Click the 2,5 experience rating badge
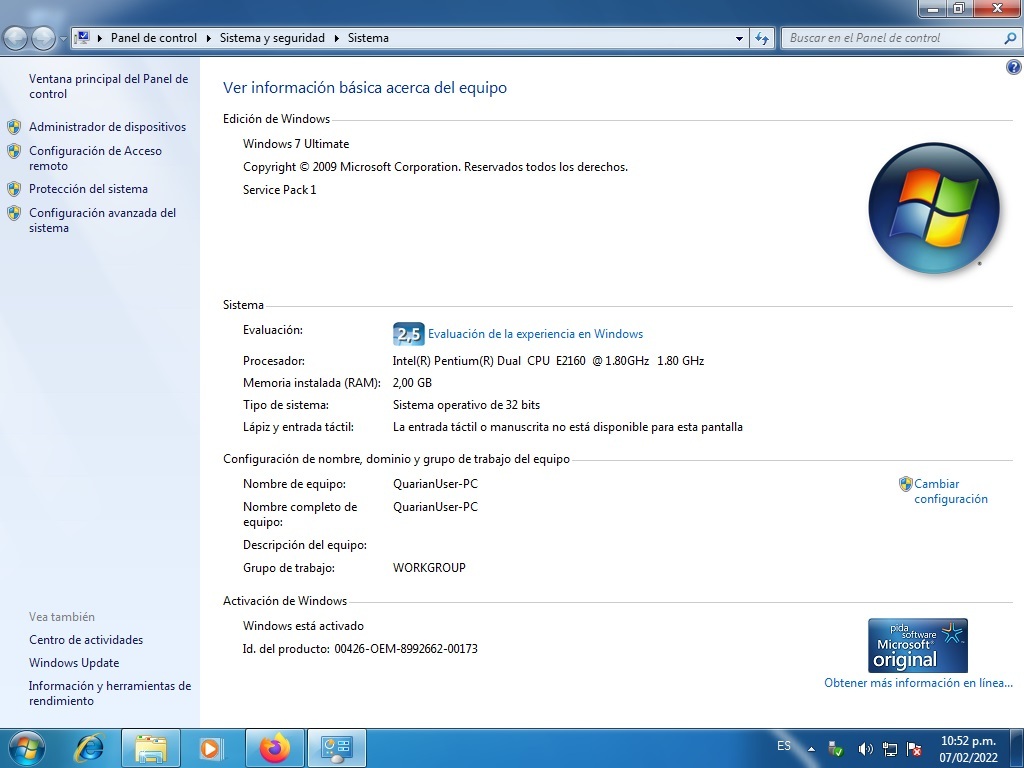Viewport: 1024px width, 768px height. tap(409, 334)
